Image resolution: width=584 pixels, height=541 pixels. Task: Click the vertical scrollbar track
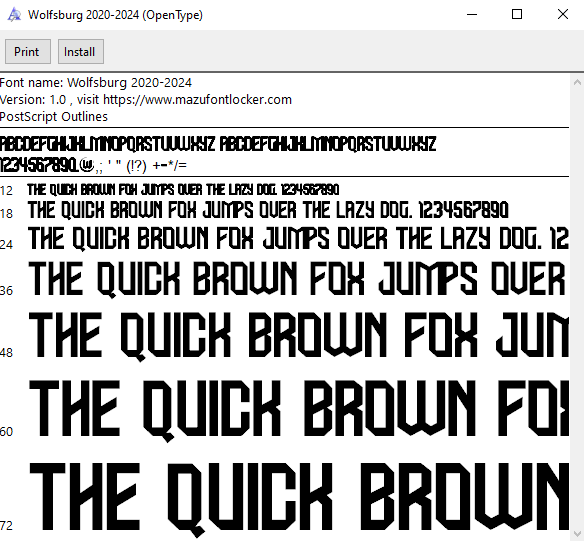(577, 308)
